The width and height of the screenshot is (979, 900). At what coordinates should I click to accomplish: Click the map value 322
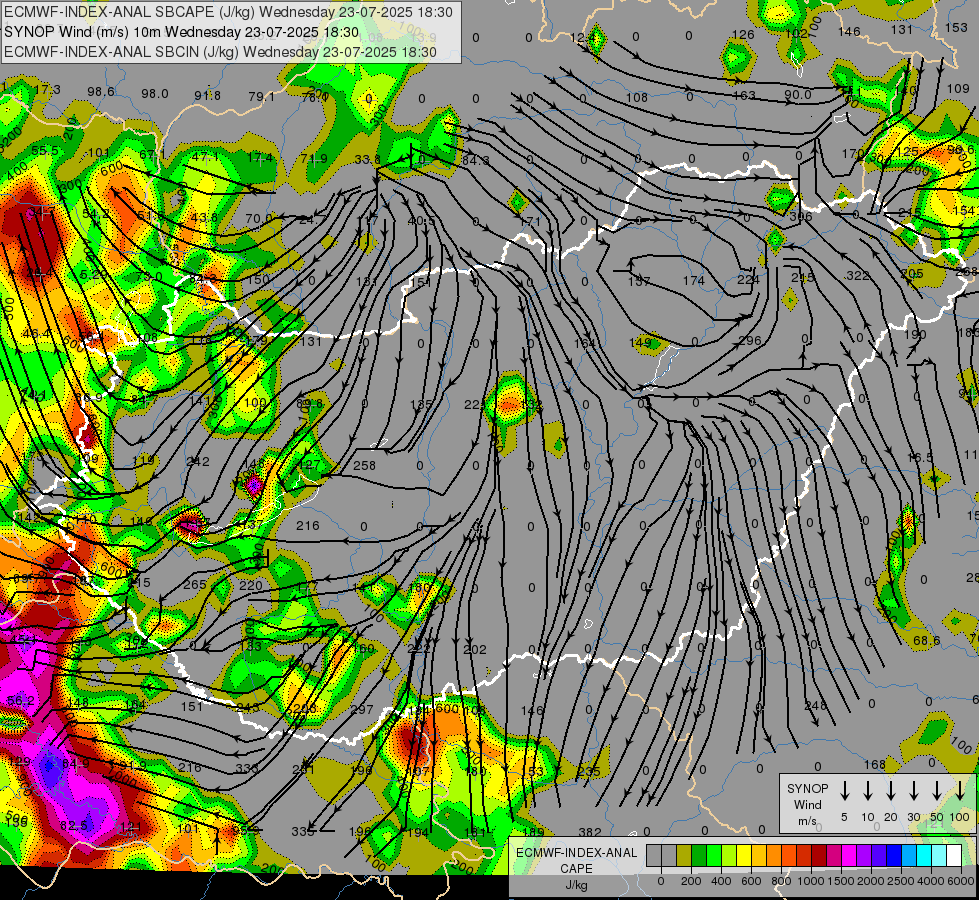858,275
